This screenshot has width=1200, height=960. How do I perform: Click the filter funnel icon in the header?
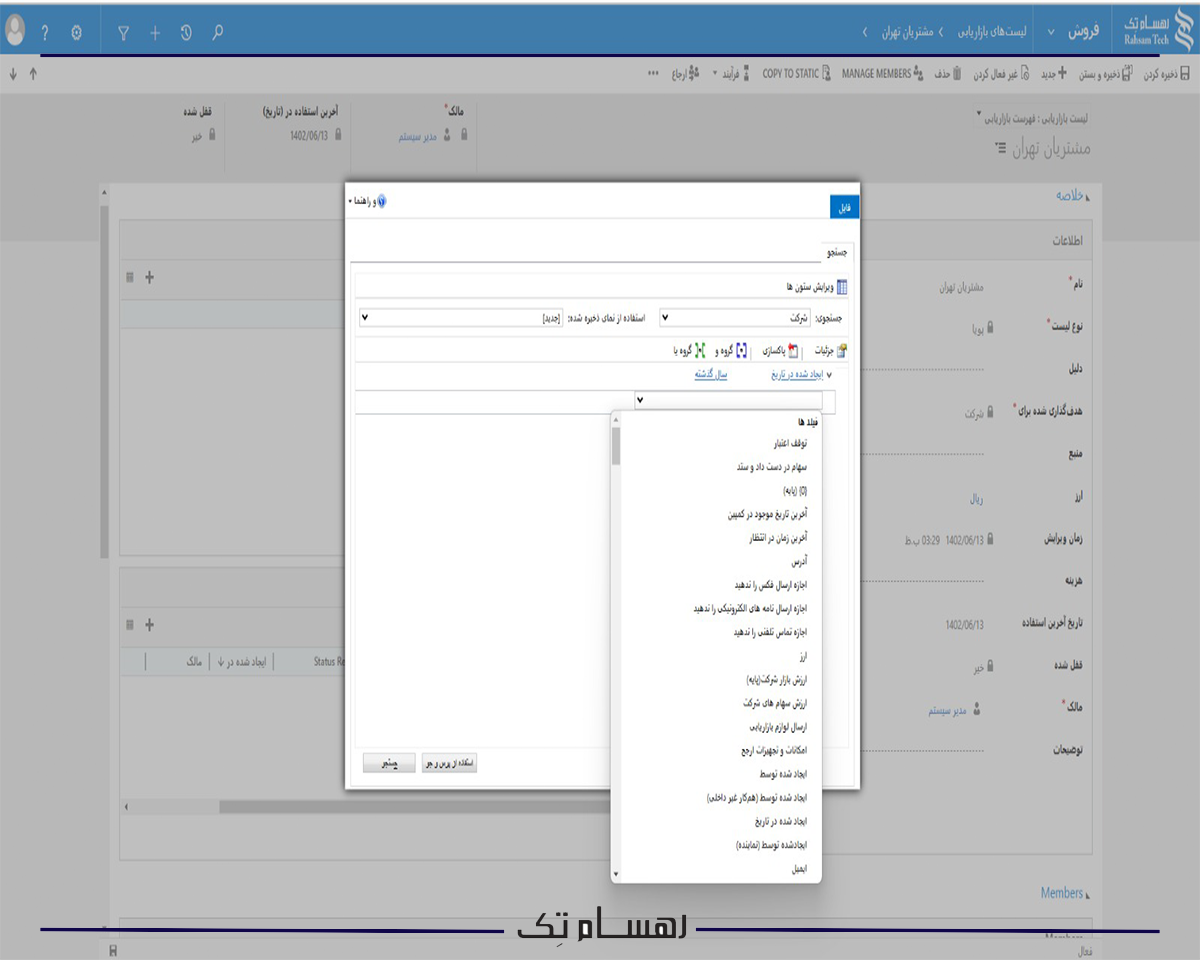(x=124, y=31)
